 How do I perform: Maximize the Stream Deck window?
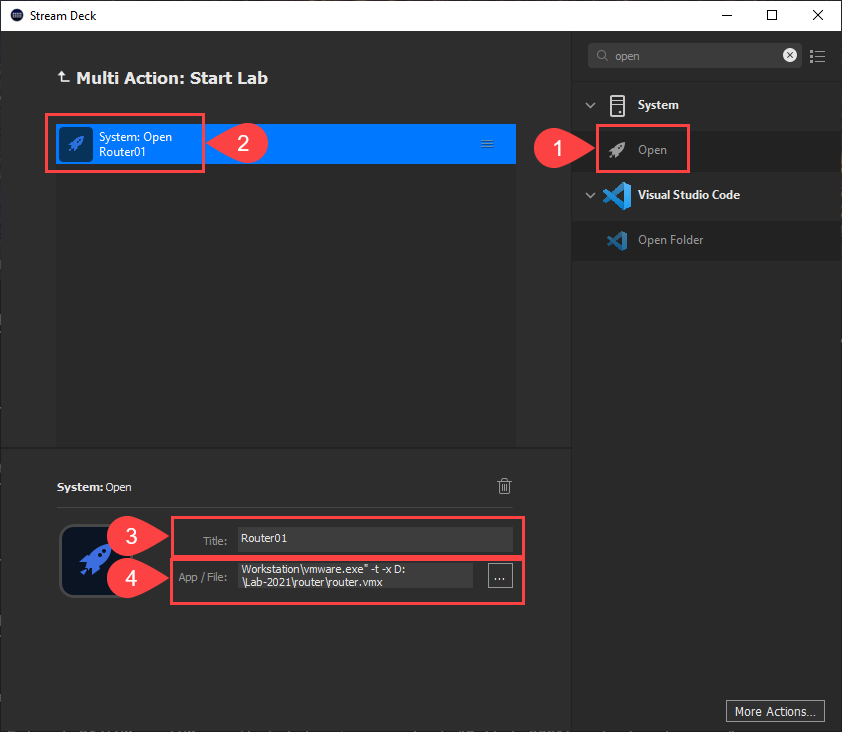772,15
